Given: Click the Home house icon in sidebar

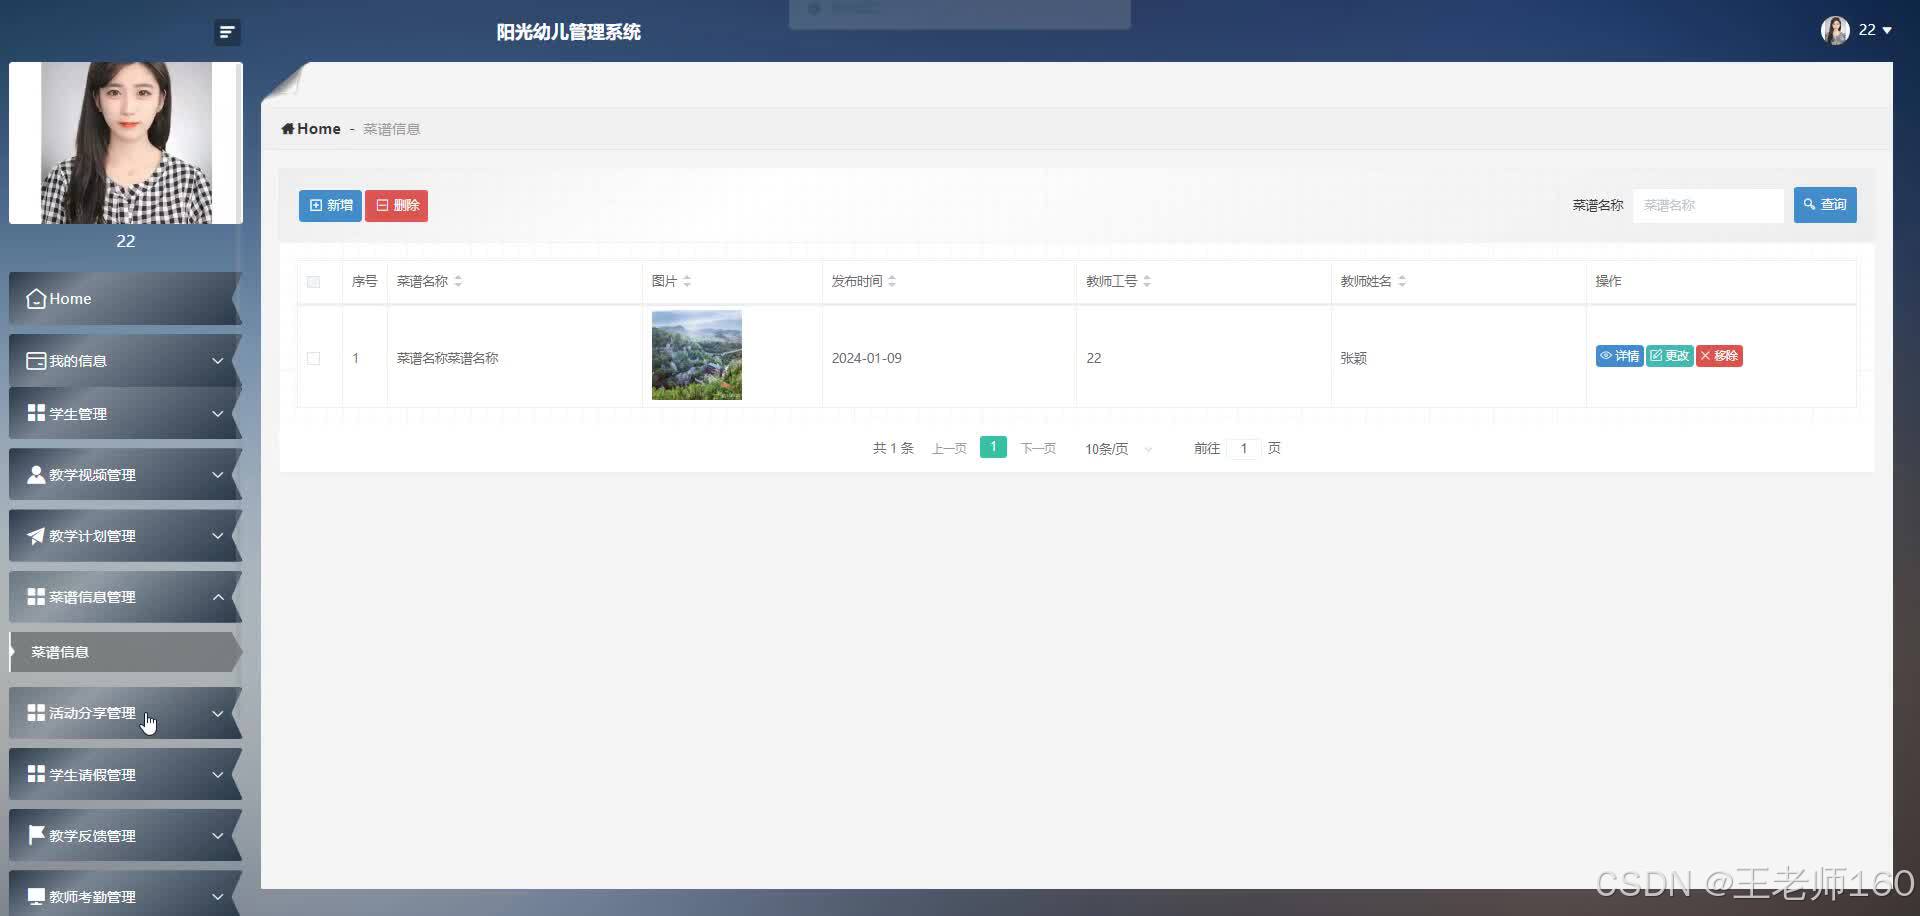Looking at the screenshot, I should (x=36, y=299).
